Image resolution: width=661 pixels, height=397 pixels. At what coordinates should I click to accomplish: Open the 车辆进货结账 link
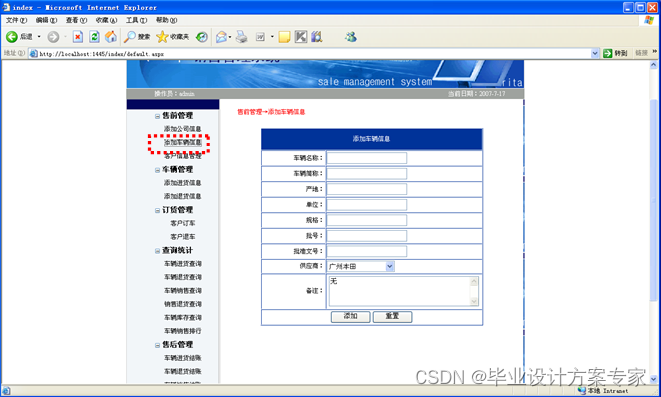pyautogui.click(x=183, y=358)
